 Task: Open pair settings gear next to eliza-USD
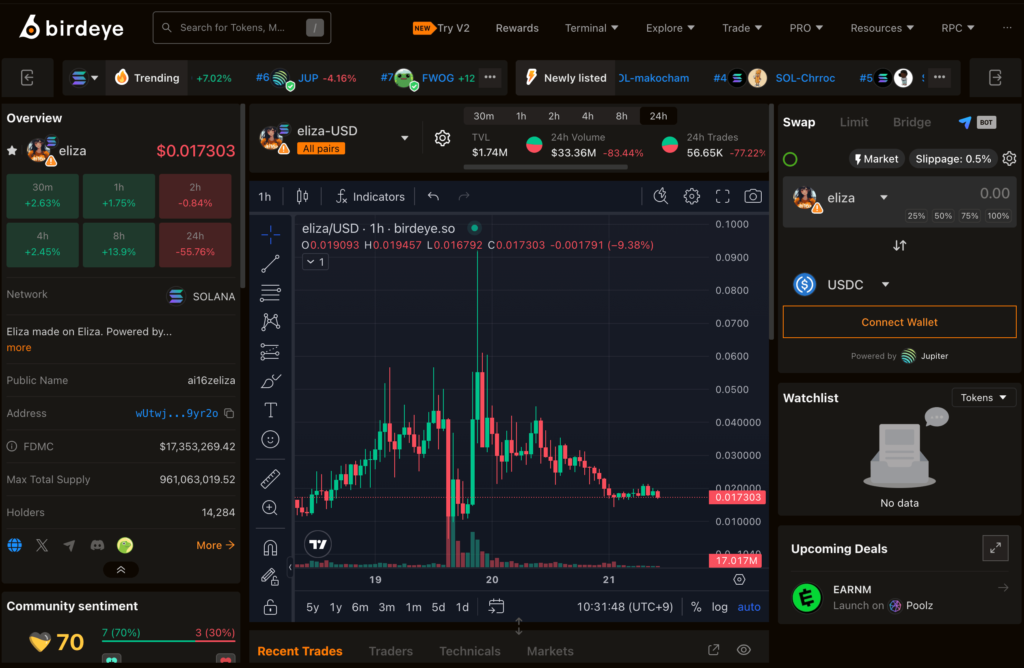(442, 138)
